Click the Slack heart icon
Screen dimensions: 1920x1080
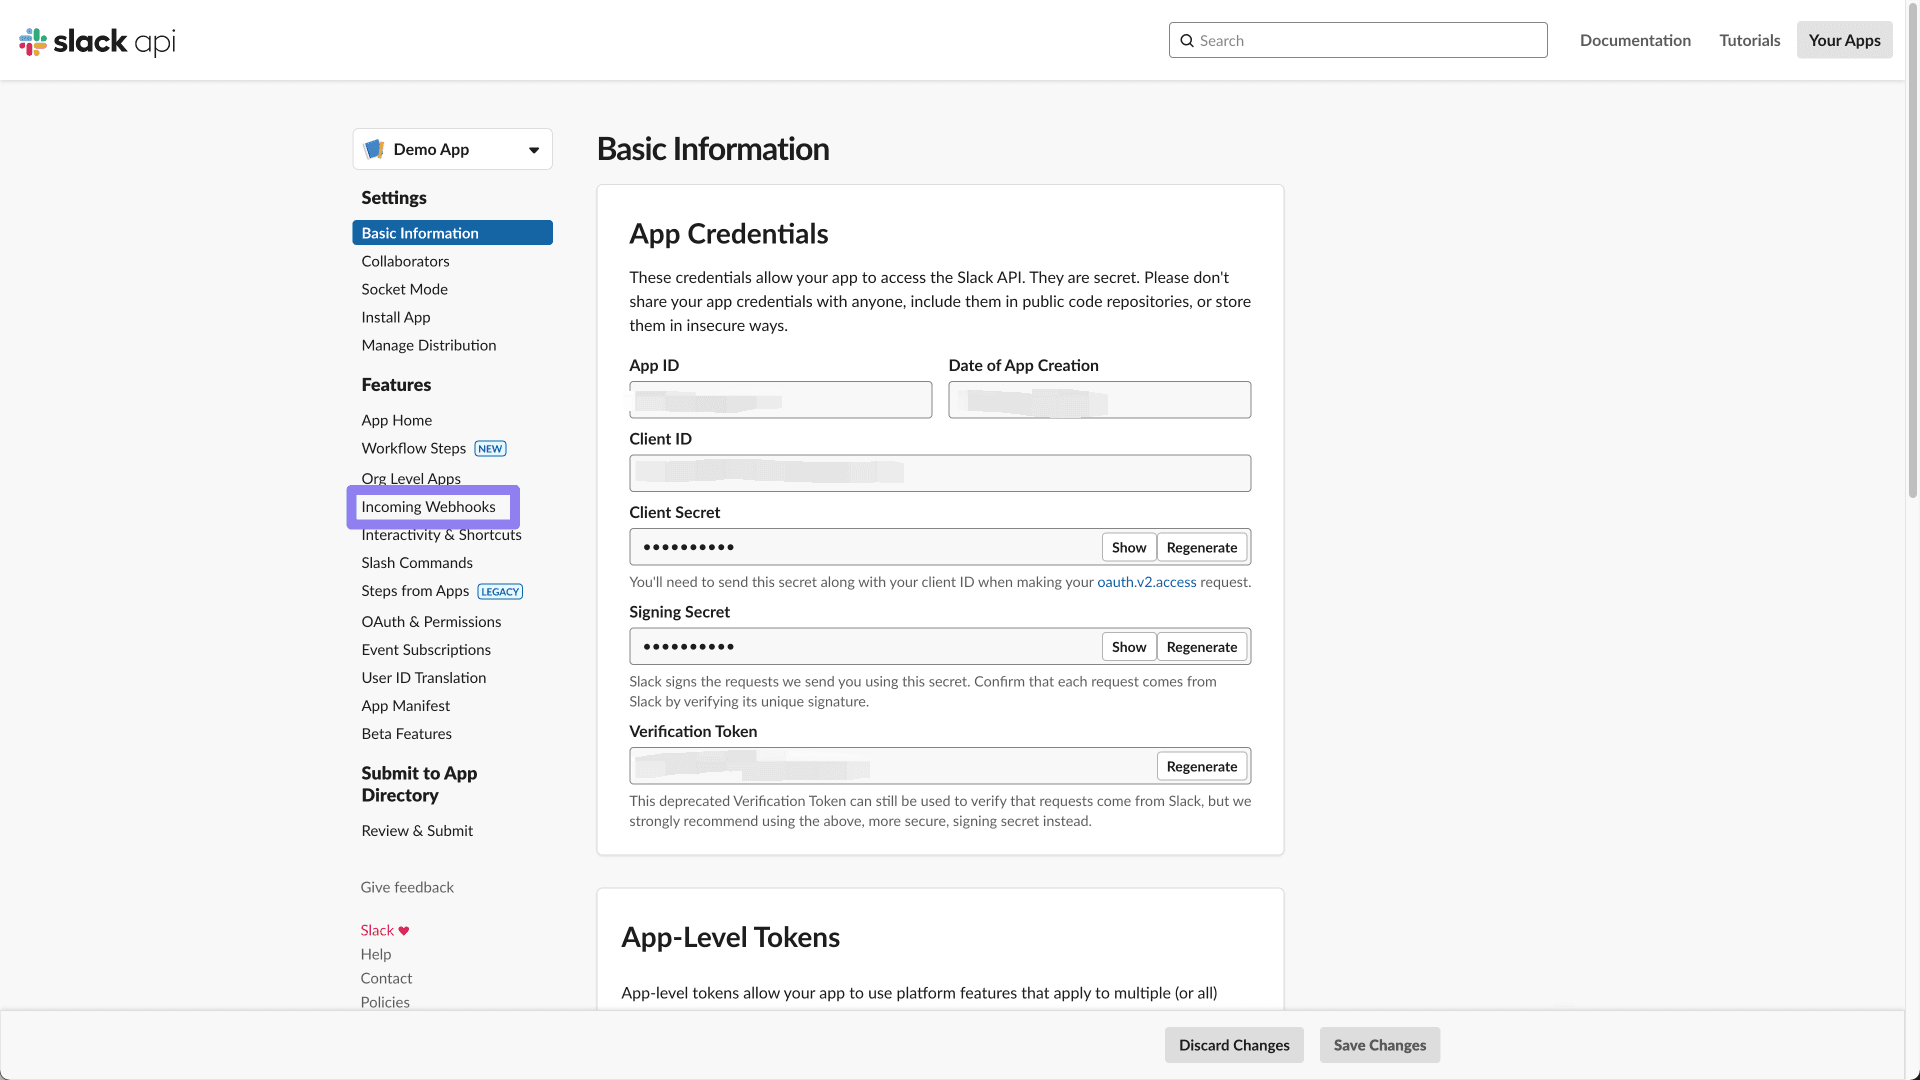[402, 930]
